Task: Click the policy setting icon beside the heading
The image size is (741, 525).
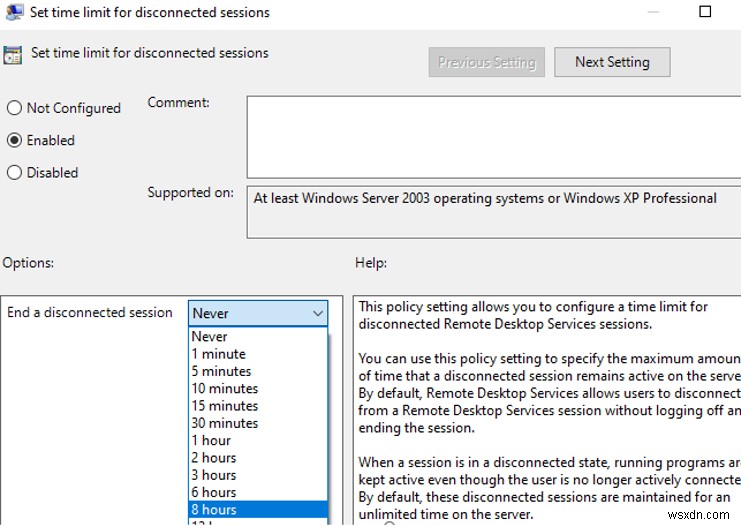Action: (13, 54)
